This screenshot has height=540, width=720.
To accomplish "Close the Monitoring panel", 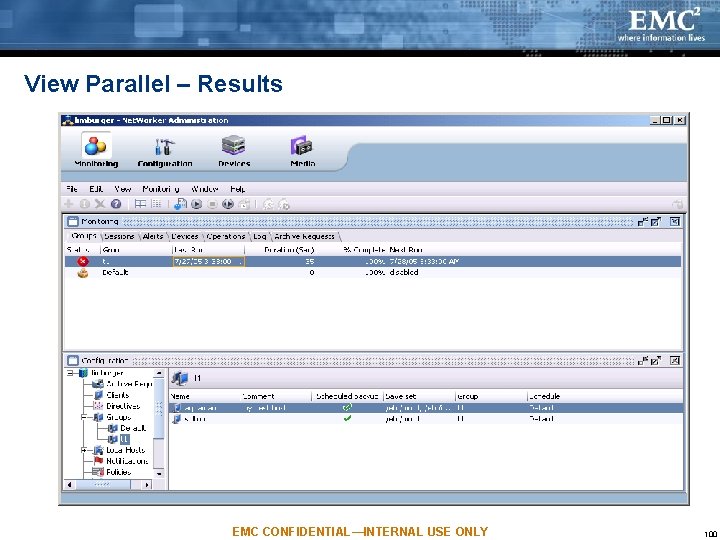I will 674,222.
